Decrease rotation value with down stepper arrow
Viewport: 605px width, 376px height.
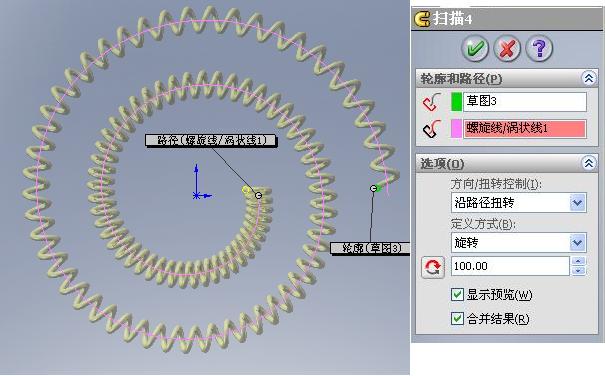(x=578, y=271)
